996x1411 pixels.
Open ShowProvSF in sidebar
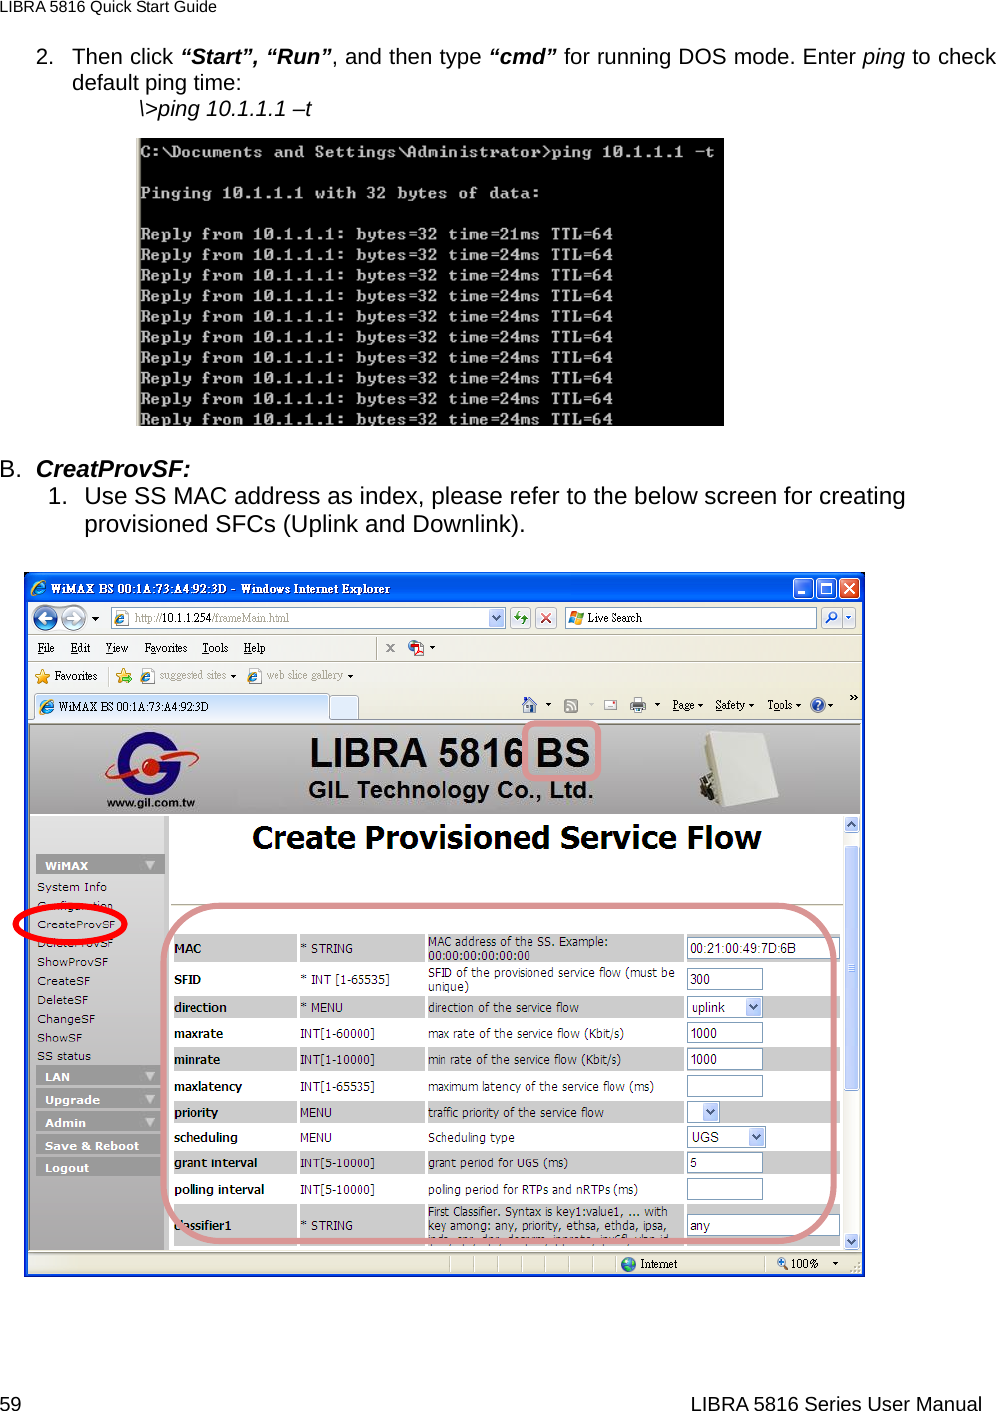pos(73,962)
